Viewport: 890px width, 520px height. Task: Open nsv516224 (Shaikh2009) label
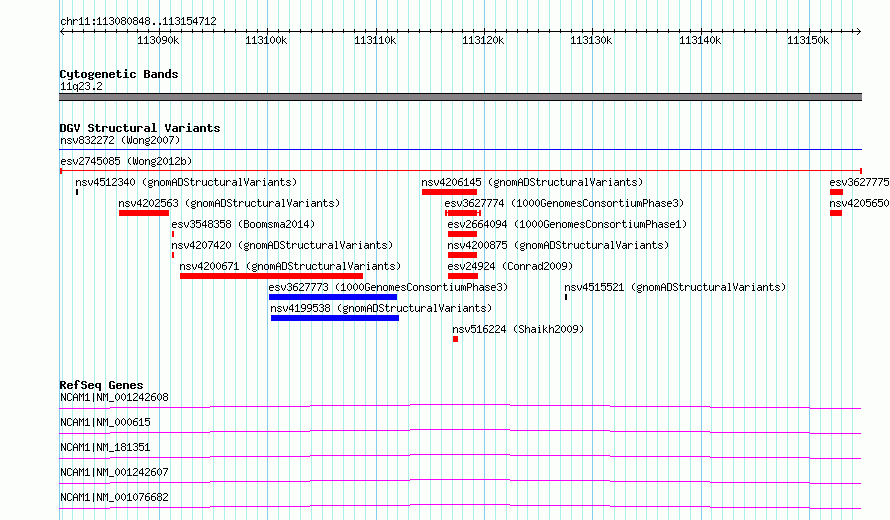(x=518, y=329)
